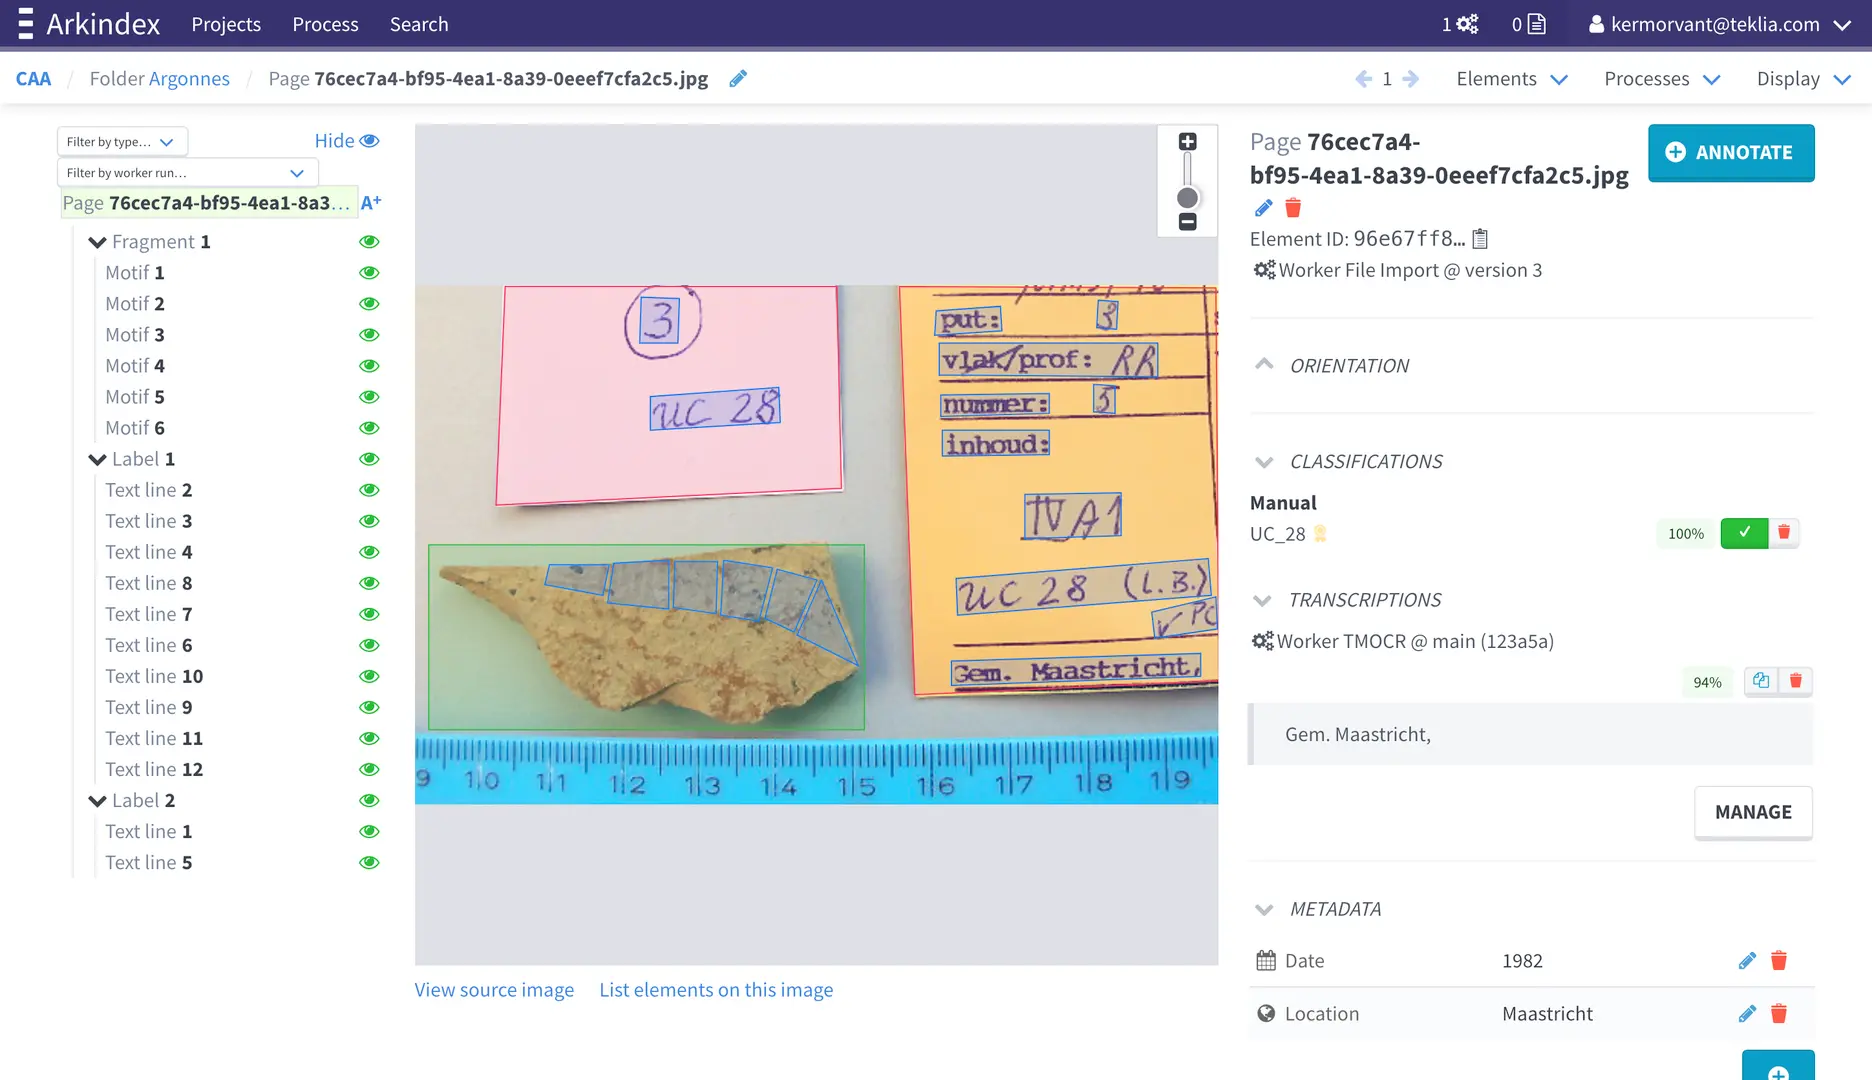
Task: Click the pencil icon beside the breadcrumb page name
Action: (x=738, y=79)
